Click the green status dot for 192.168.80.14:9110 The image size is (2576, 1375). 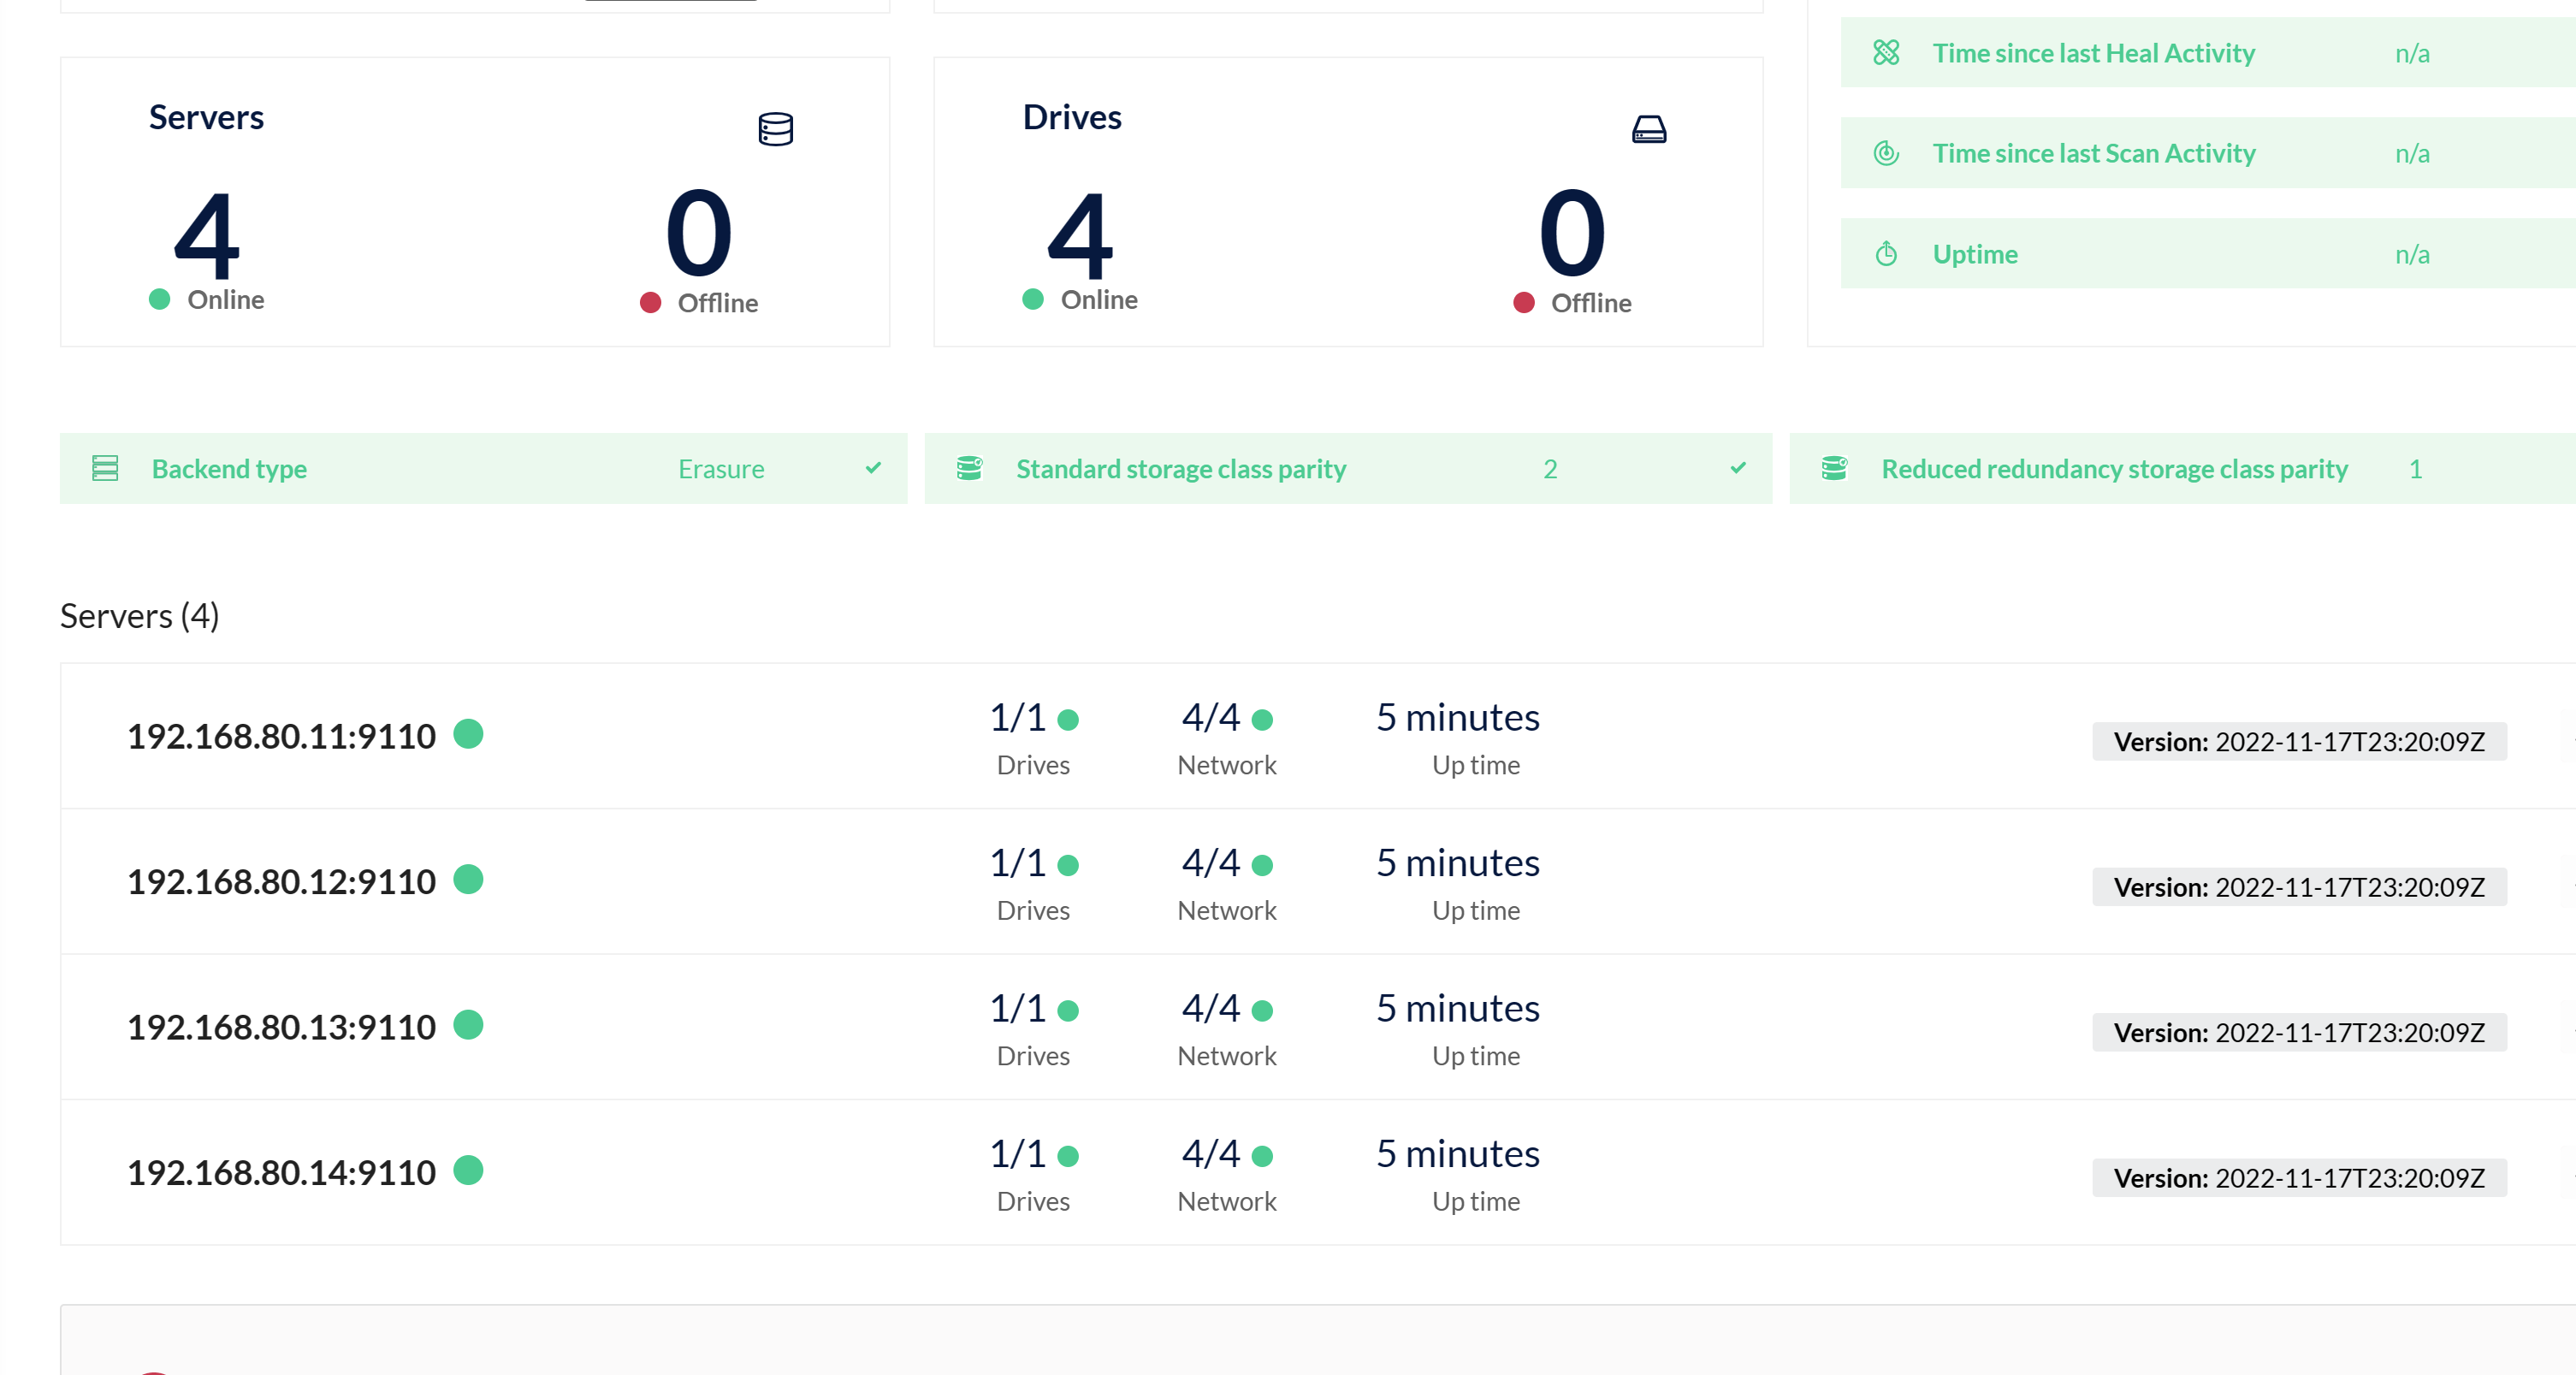point(468,1170)
